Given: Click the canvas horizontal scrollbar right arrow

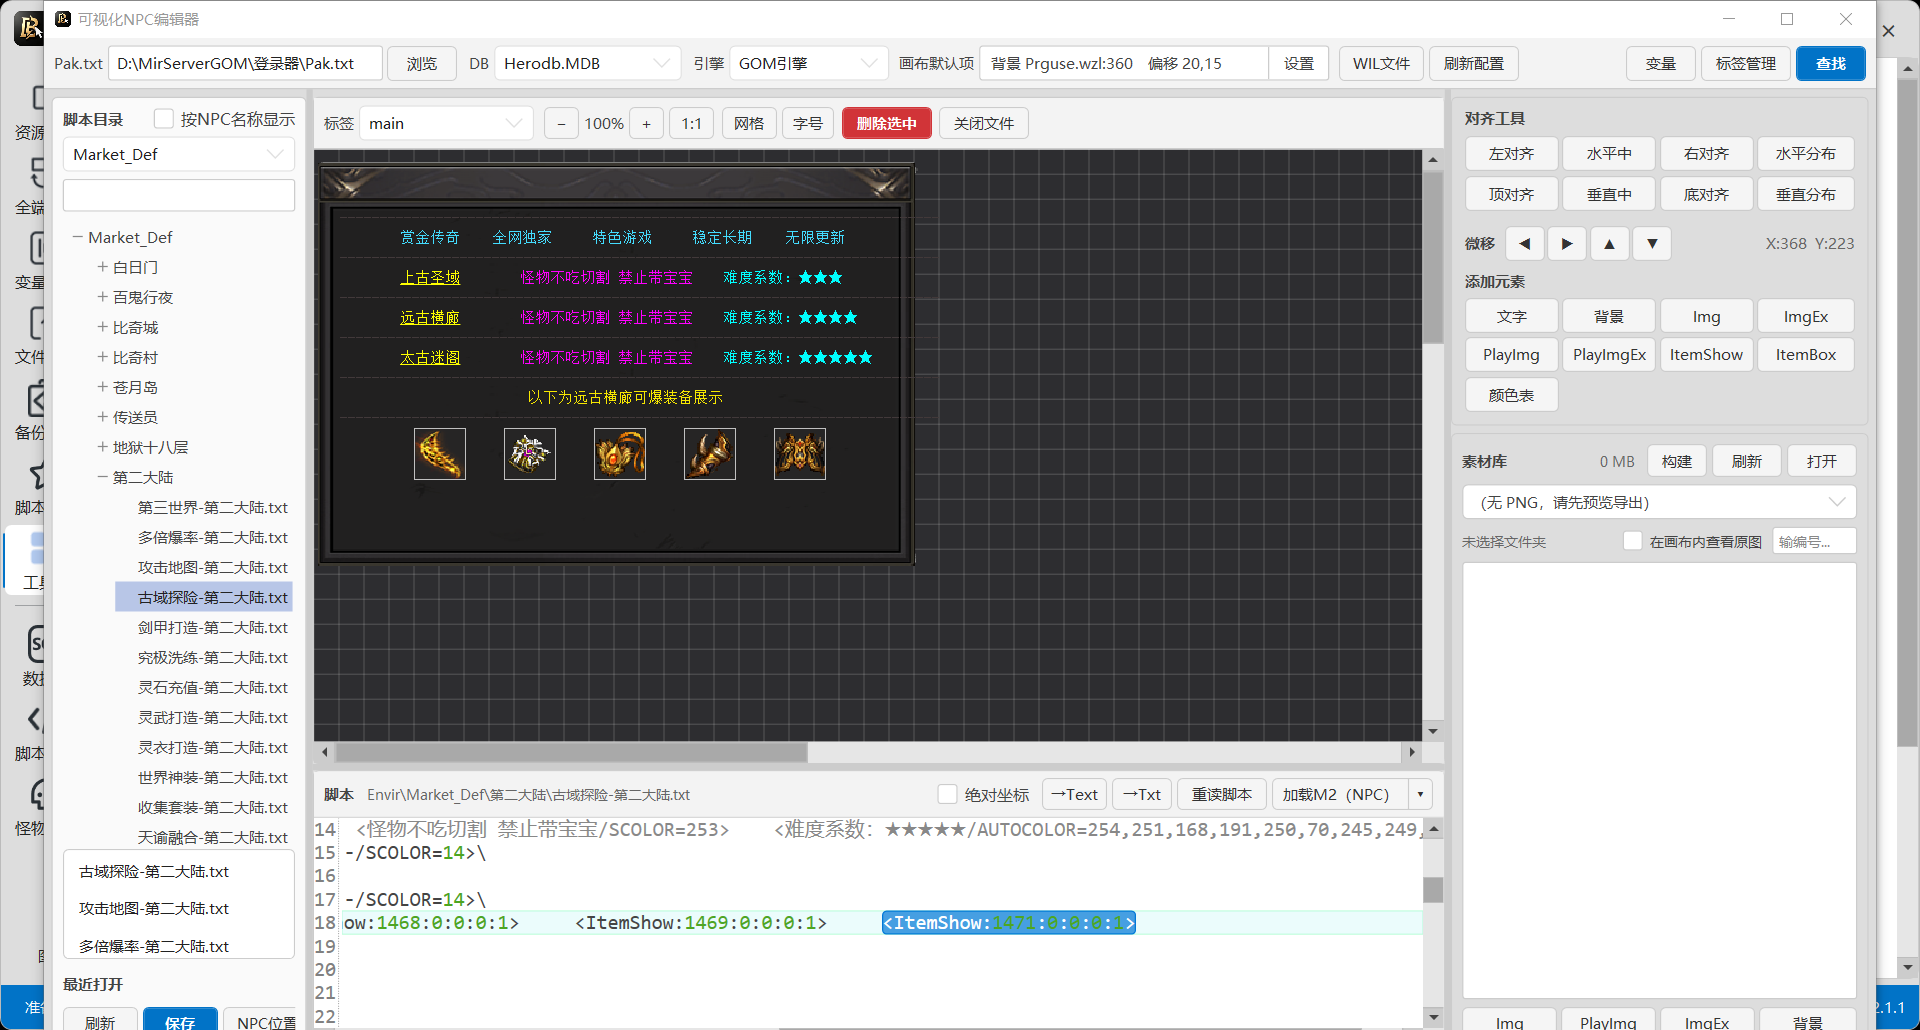Looking at the screenshot, I should pyautogui.click(x=1412, y=752).
